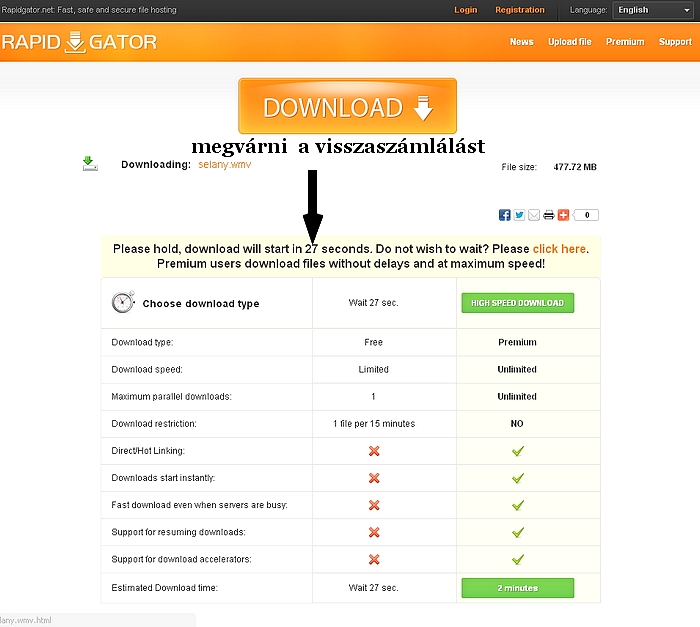Open the Registration link

pos(520,10)
